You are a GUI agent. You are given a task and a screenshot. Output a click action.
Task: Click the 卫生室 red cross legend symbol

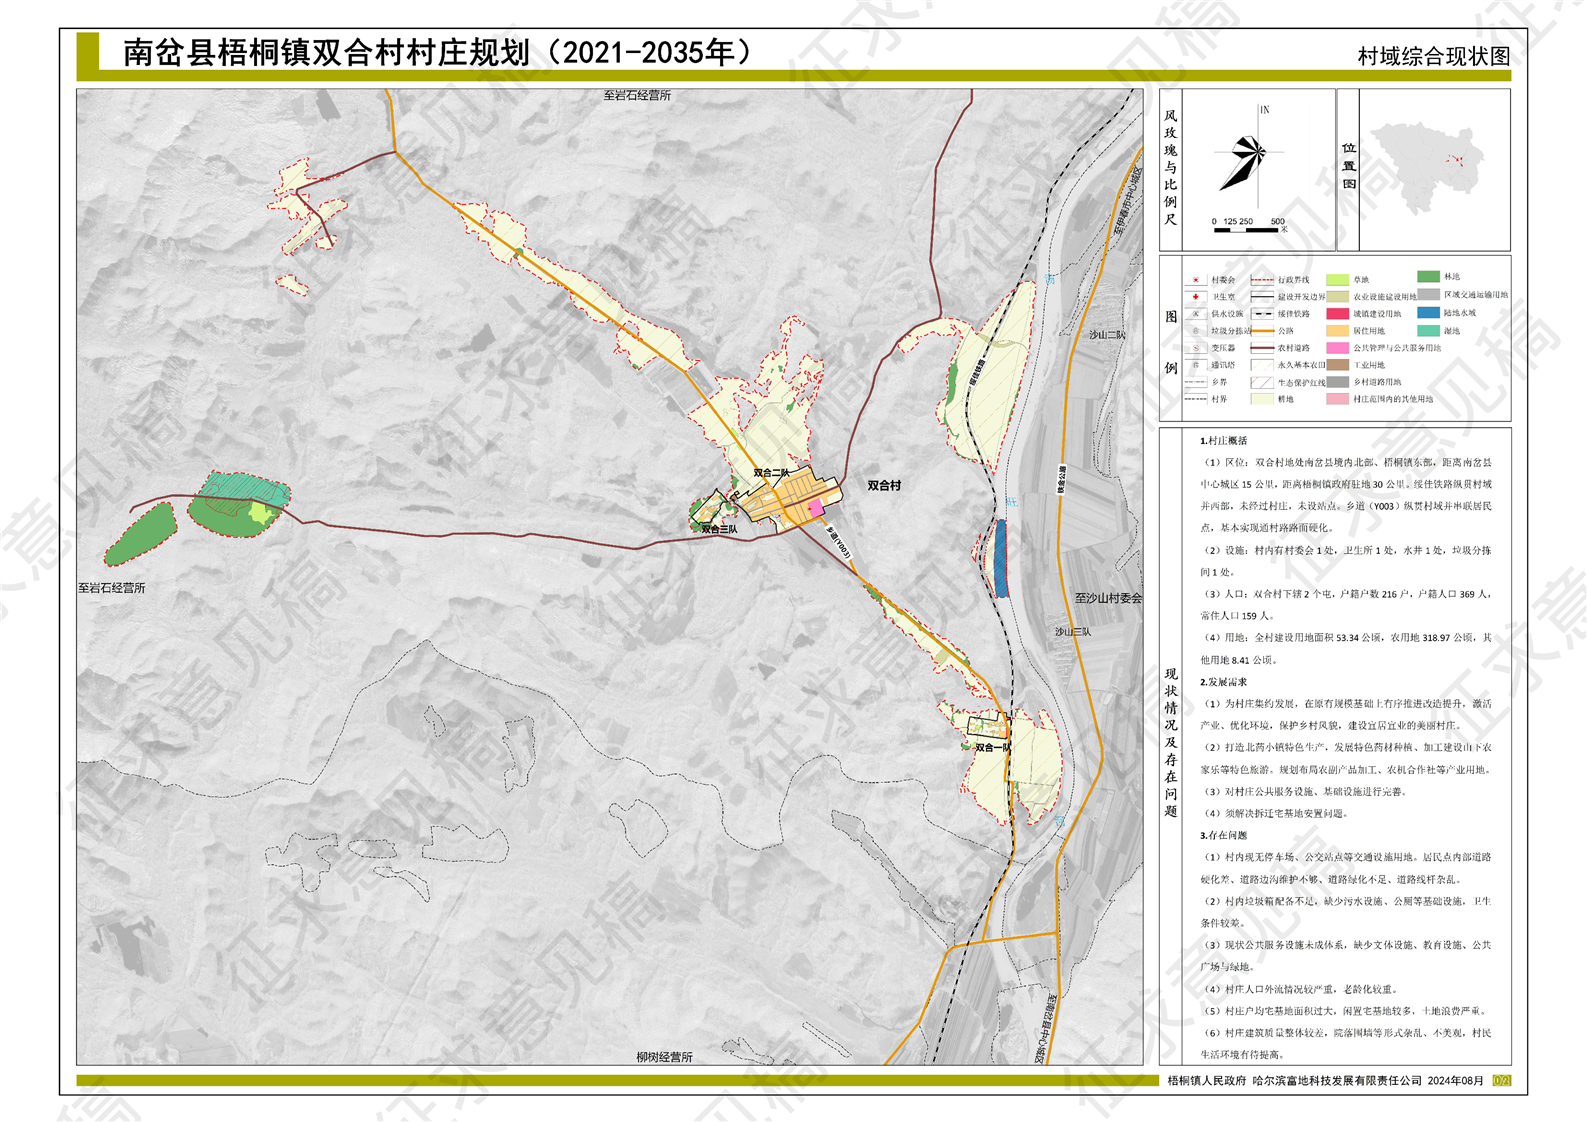pyautogui.click(x=1195, y=297)
